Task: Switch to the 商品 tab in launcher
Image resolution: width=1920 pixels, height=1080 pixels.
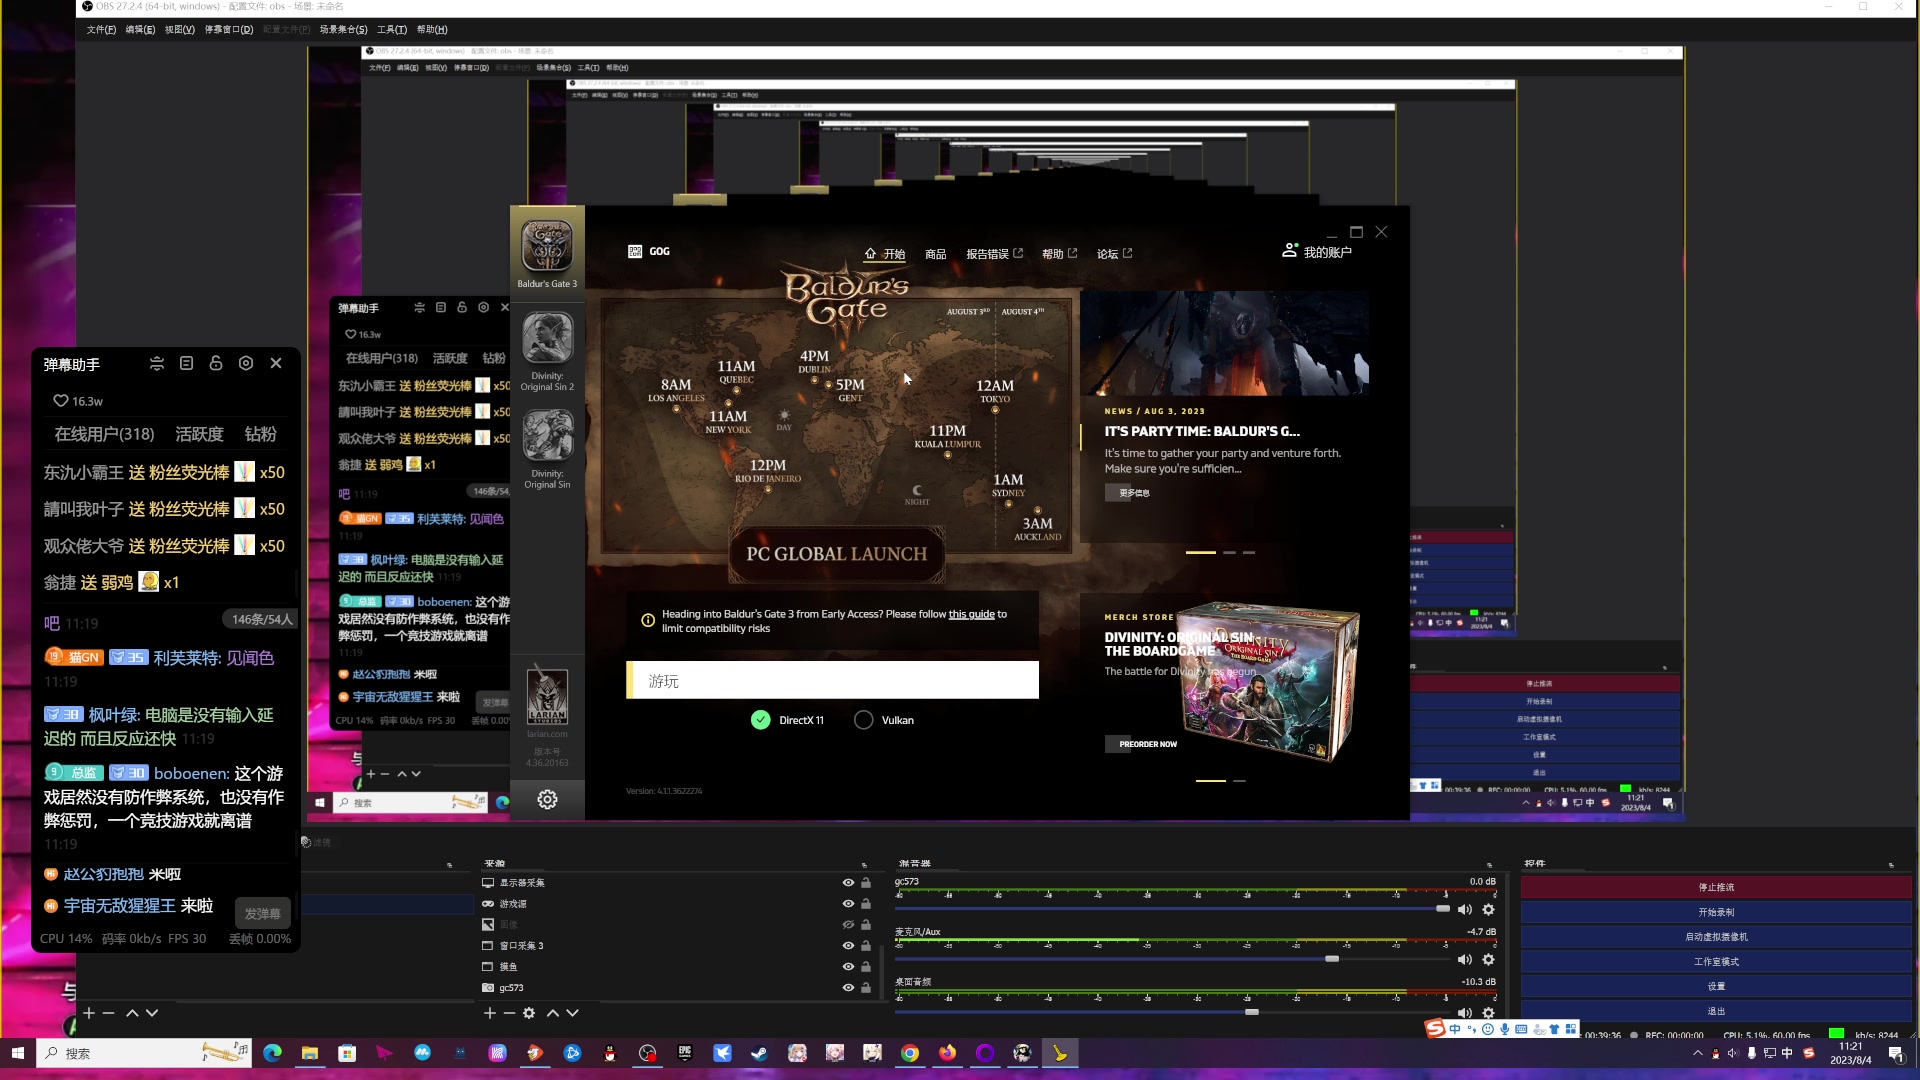Action: click(935, 254)
